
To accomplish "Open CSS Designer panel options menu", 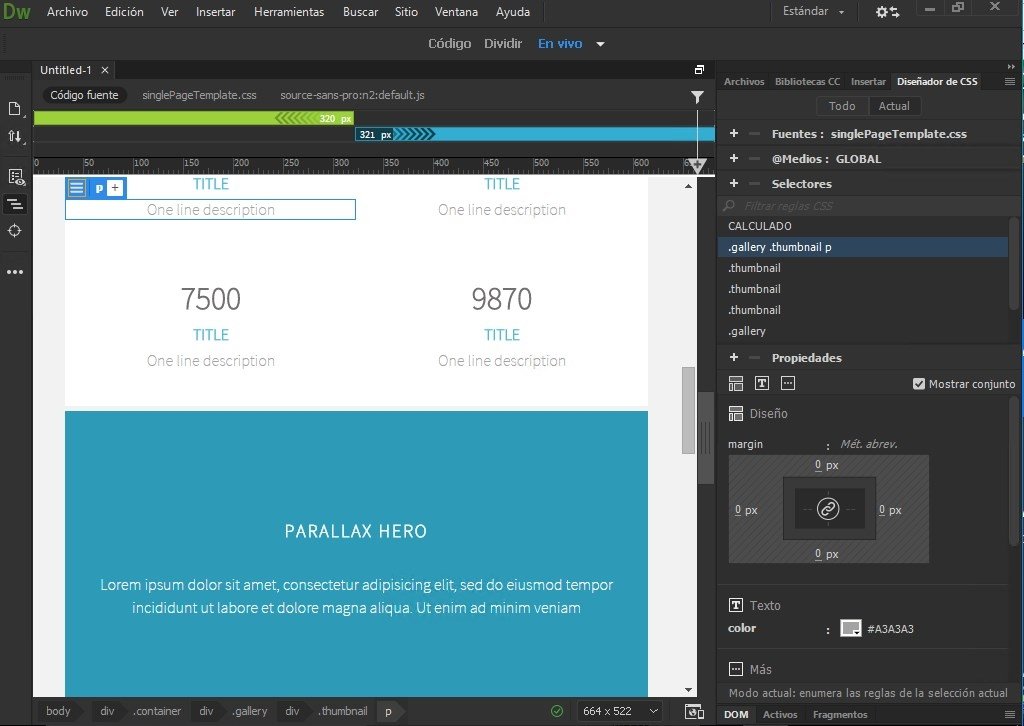I will click(x=1010, y=82).
